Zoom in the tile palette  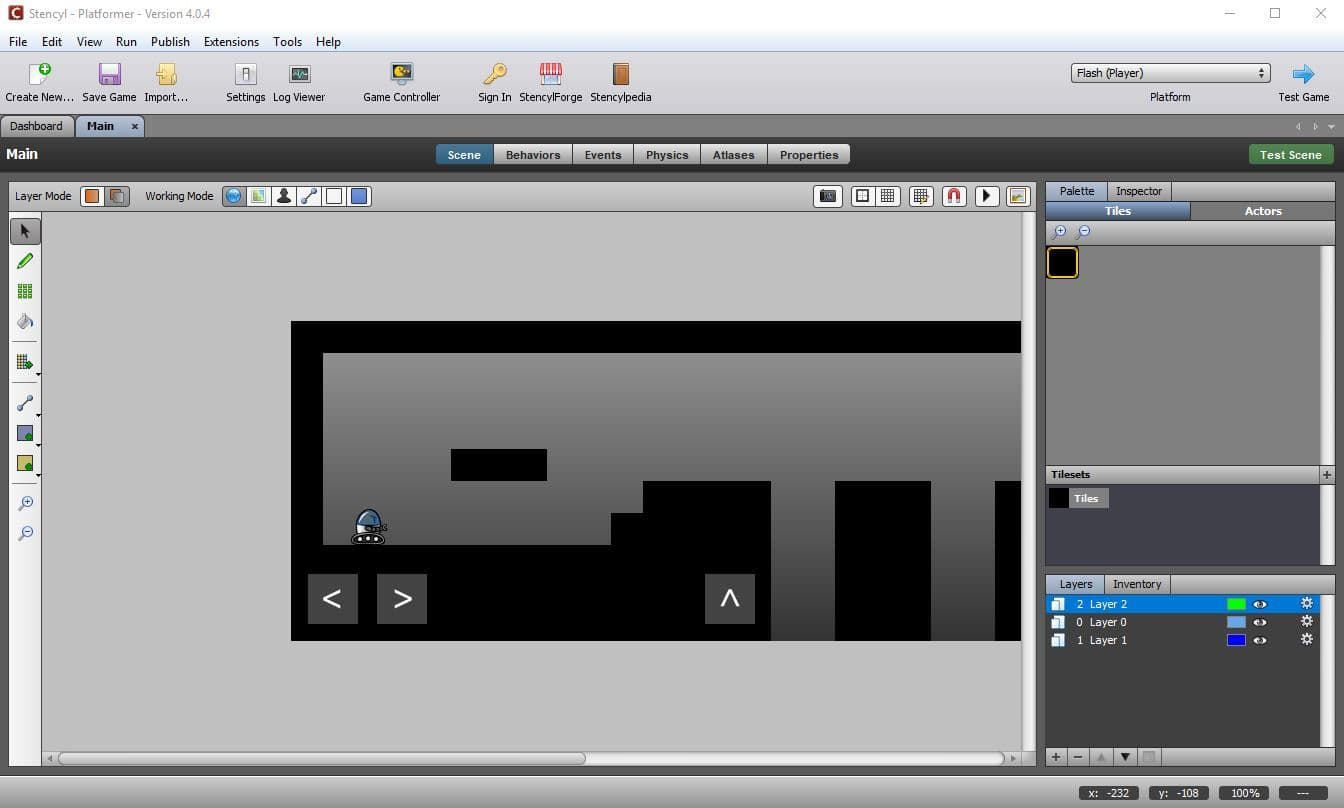tap(1060, 231)
